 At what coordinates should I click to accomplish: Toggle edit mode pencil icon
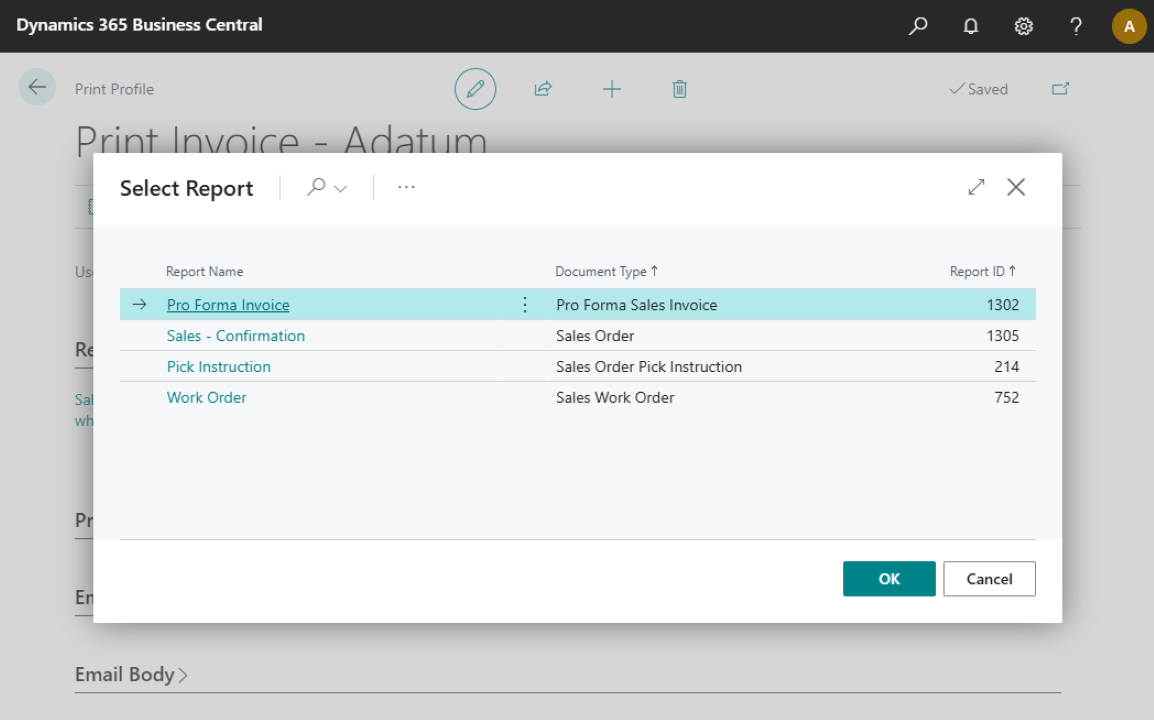475,89
